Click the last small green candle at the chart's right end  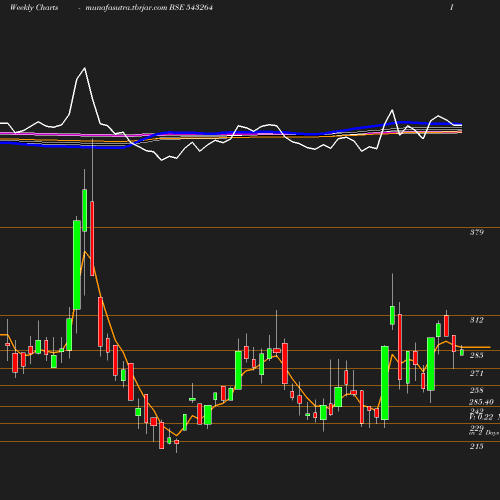point(462,353)
